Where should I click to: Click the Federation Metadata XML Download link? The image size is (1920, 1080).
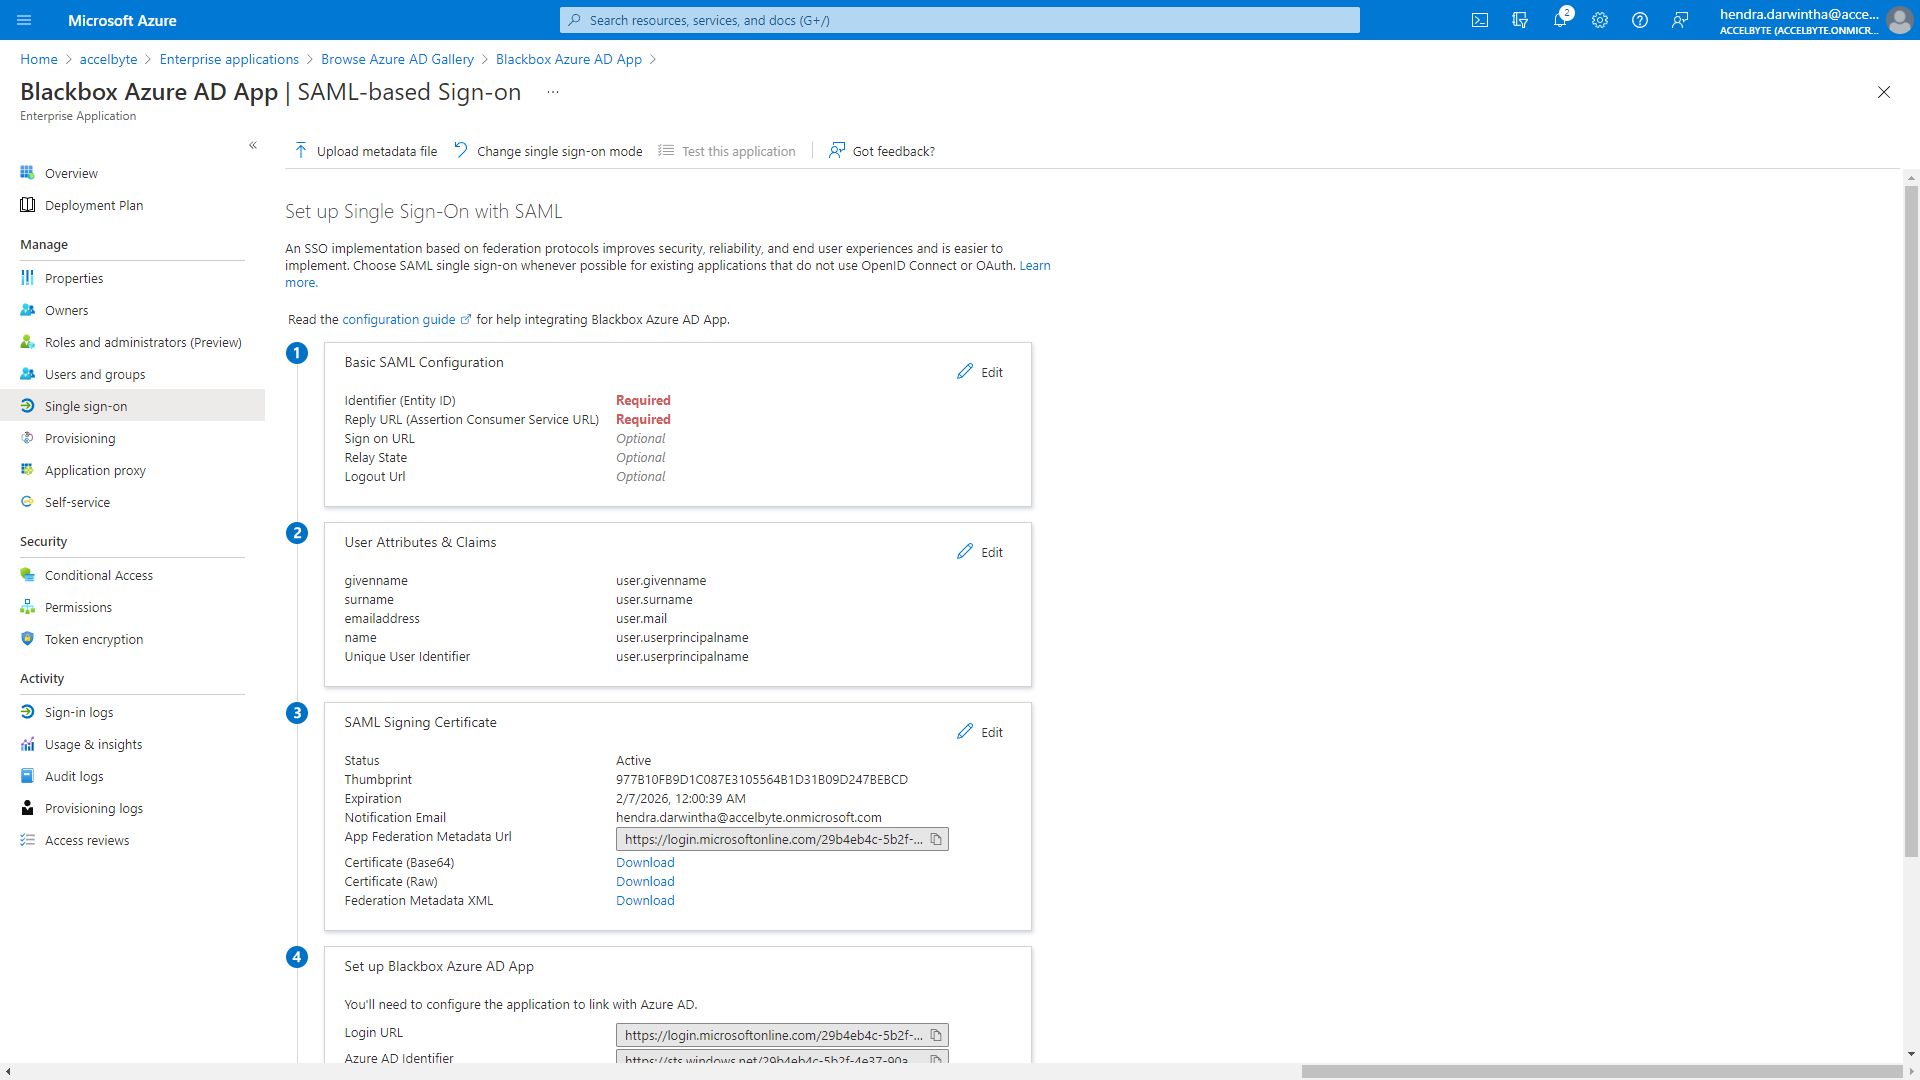tap(645, 901)
